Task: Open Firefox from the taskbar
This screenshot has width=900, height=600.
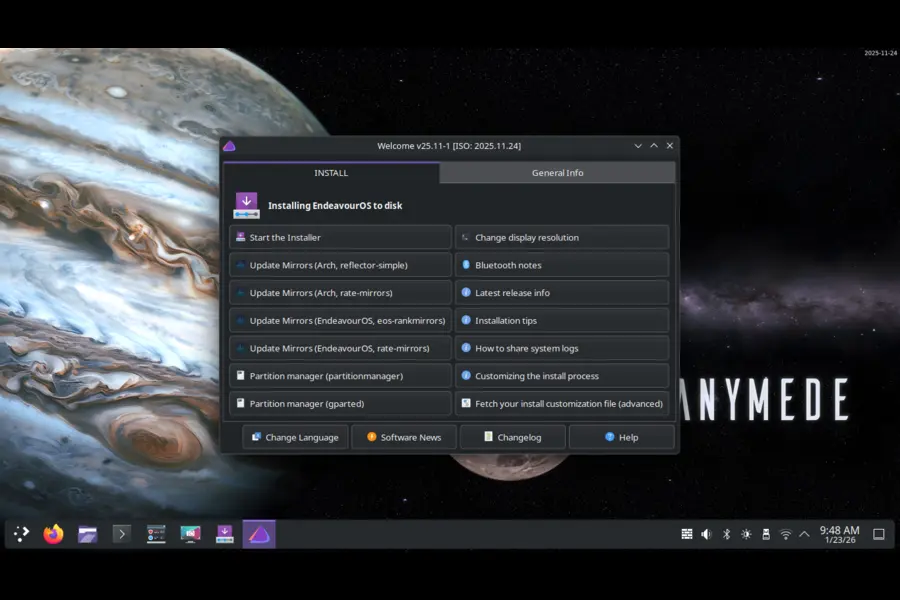Action: coord(53,533)
